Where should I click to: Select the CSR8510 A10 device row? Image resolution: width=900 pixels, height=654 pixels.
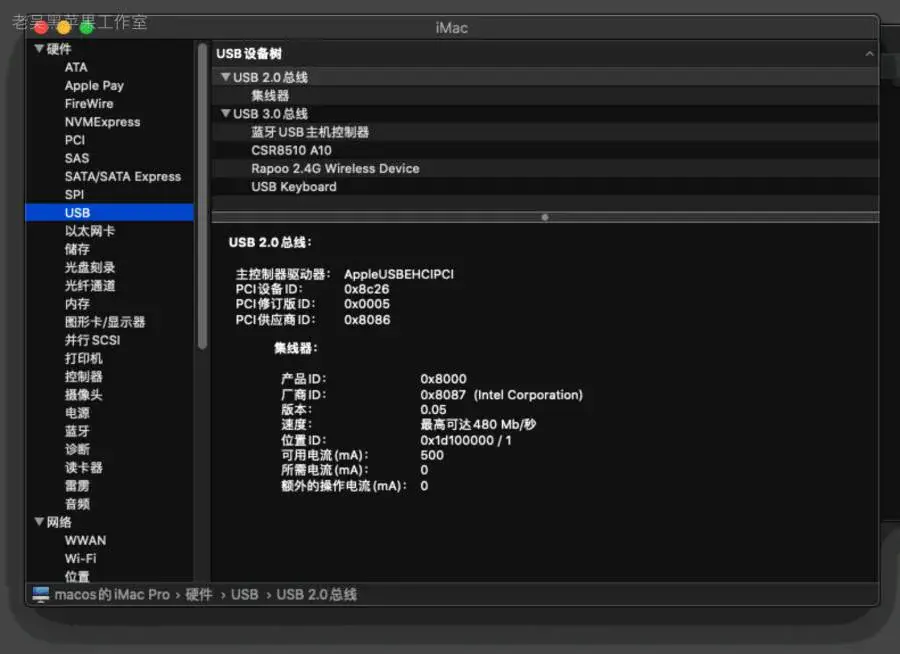(545, 150)
